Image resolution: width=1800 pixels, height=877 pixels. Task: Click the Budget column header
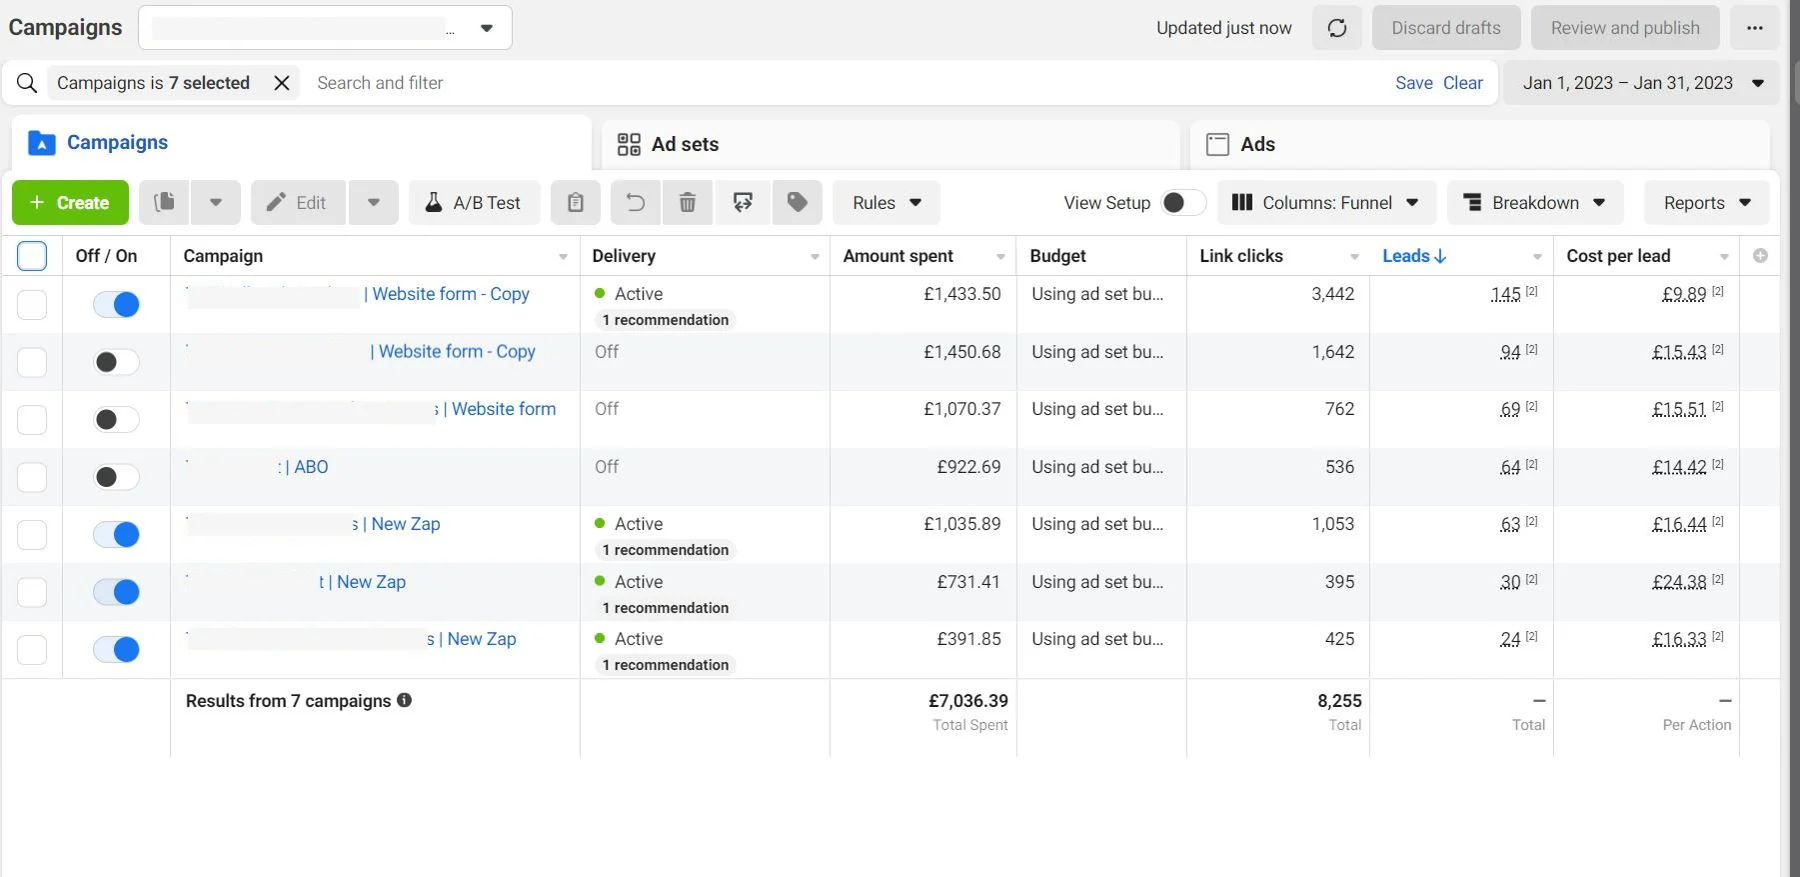[x=1058, y=256]
